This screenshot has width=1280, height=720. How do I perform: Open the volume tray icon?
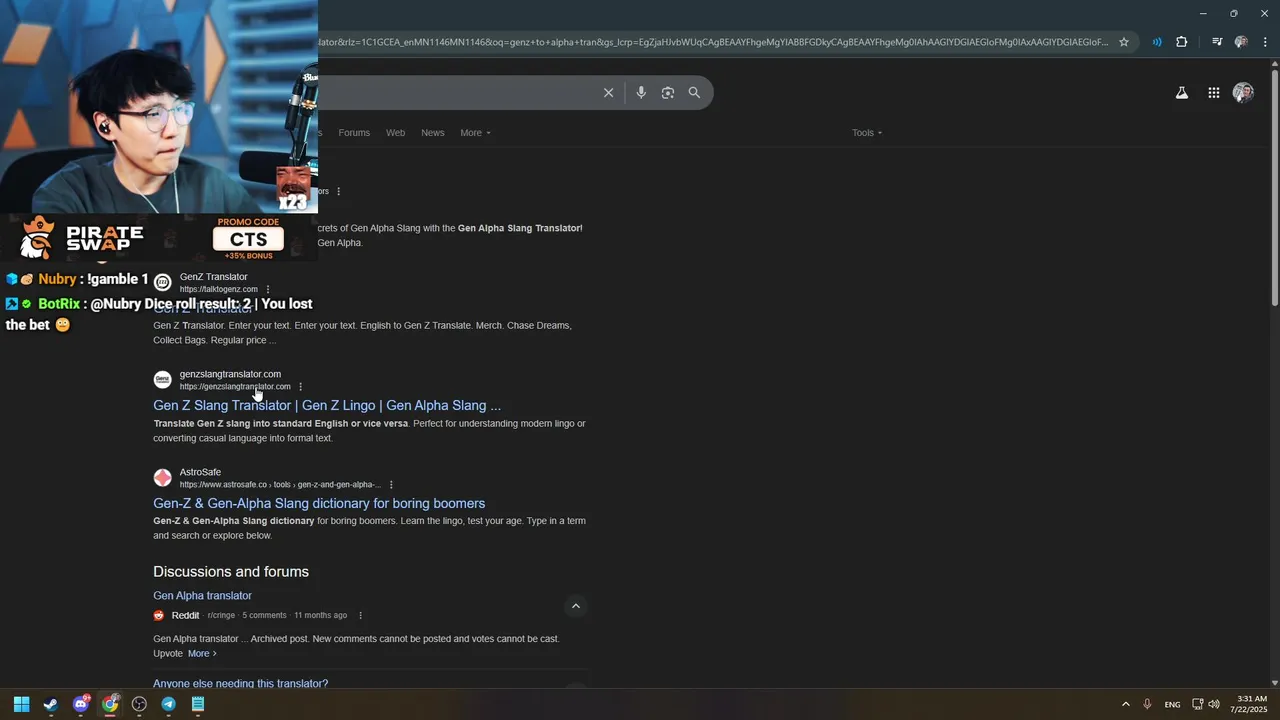[x=1214, y=704]
